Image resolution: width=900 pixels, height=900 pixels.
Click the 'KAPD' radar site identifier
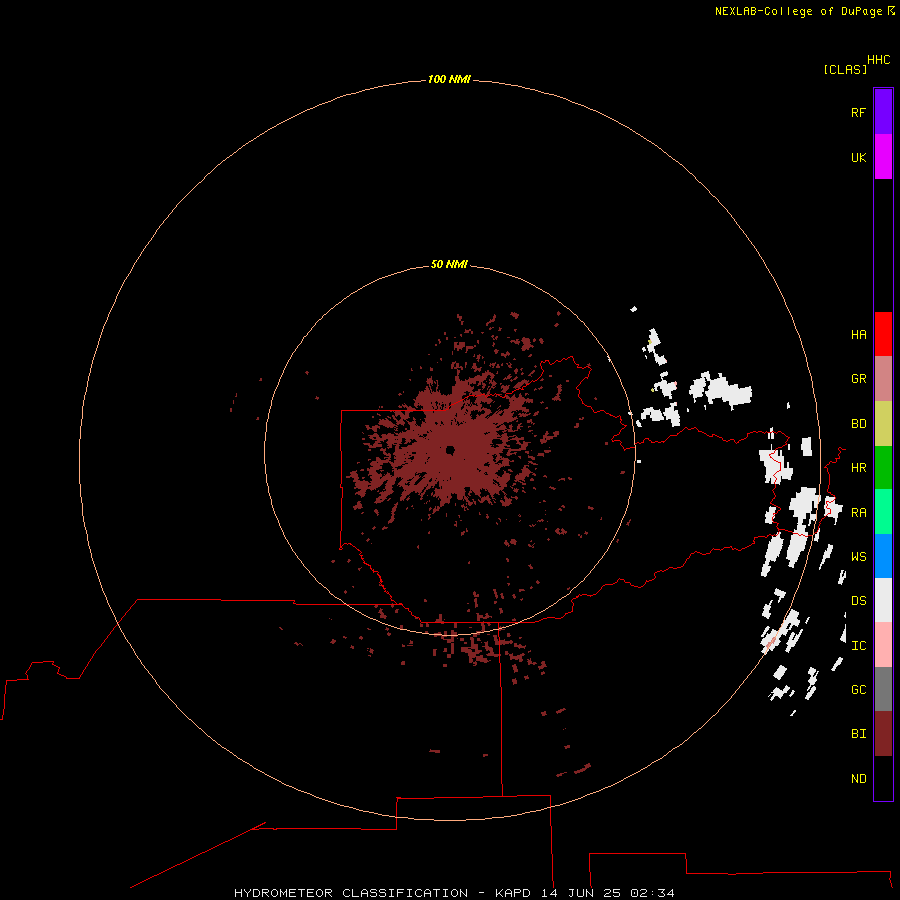click(x=513, y=893)
